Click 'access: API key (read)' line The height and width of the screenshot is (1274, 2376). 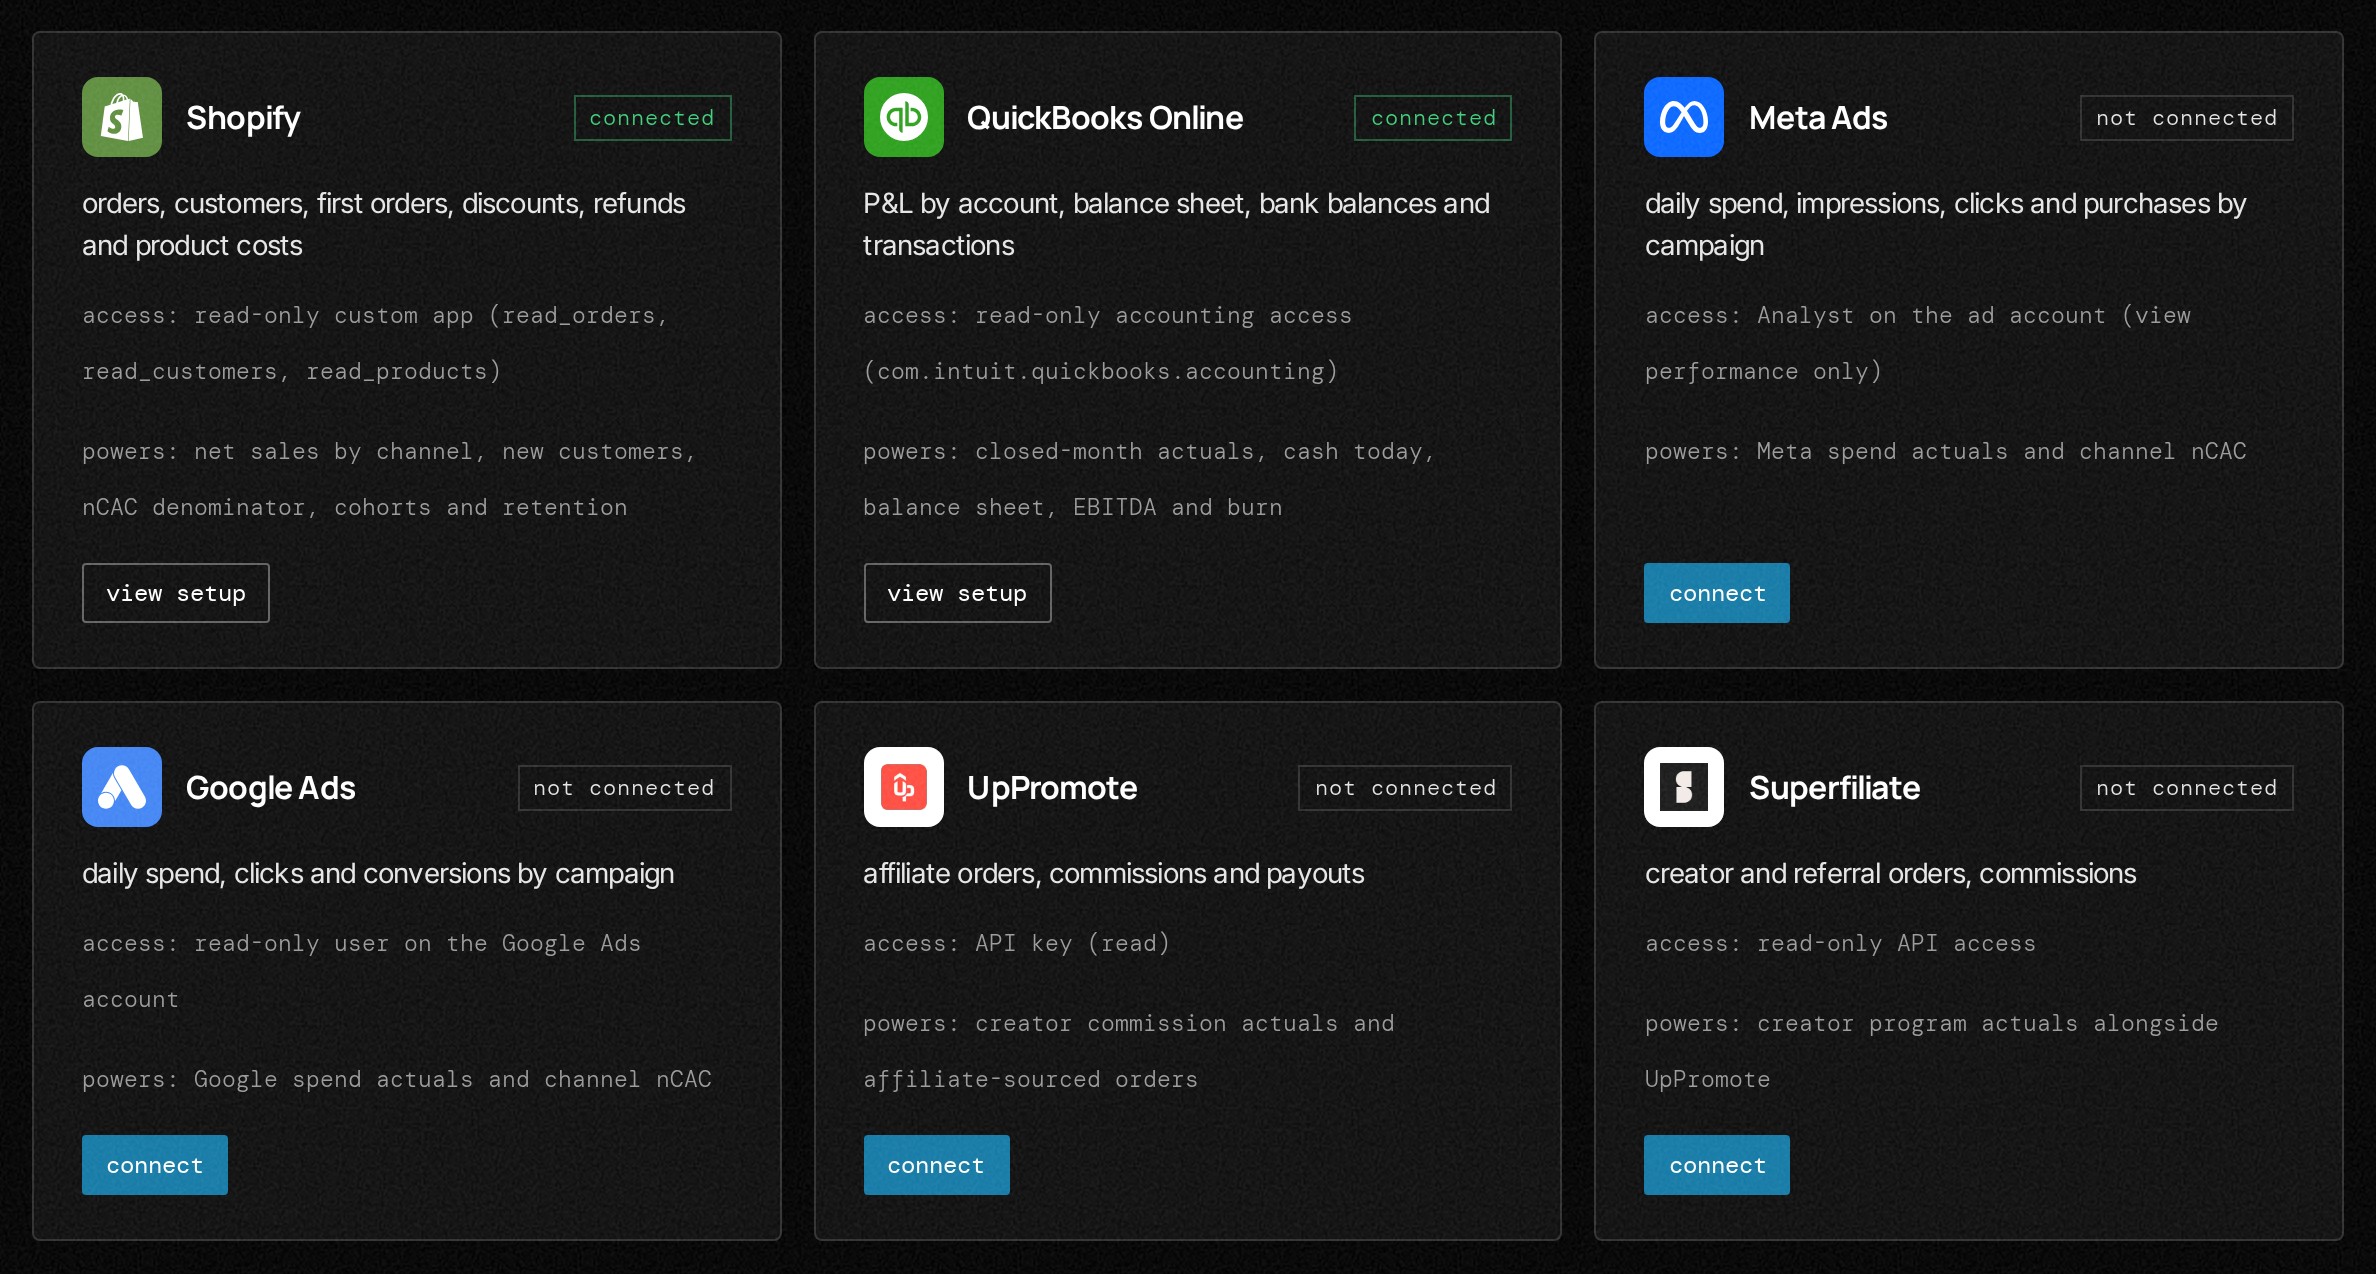tap(1016, 943)
